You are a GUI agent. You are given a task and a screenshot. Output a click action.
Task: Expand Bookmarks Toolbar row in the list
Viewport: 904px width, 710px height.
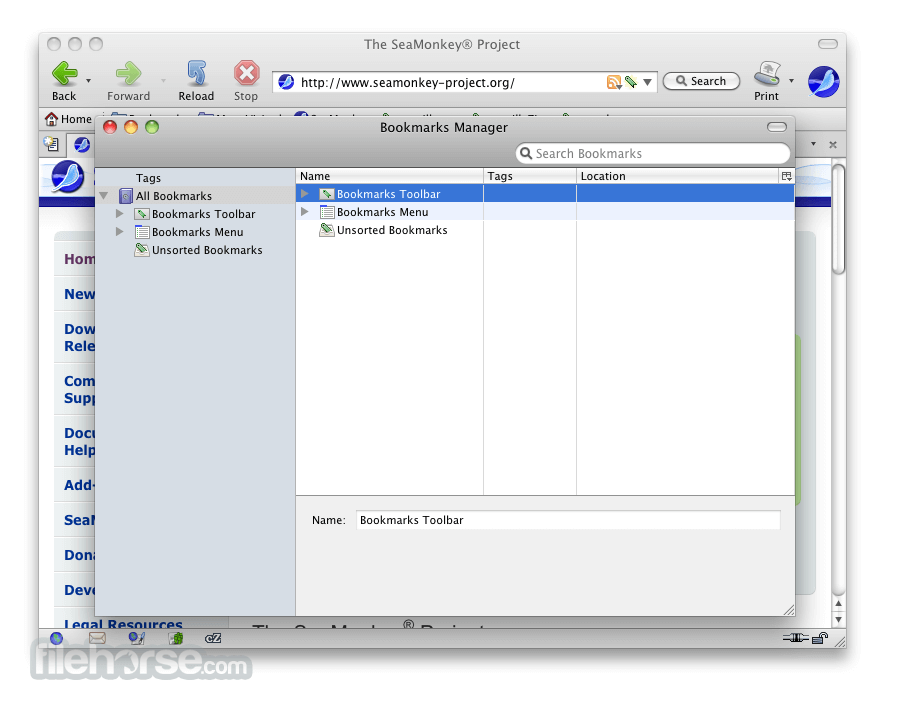305,194
